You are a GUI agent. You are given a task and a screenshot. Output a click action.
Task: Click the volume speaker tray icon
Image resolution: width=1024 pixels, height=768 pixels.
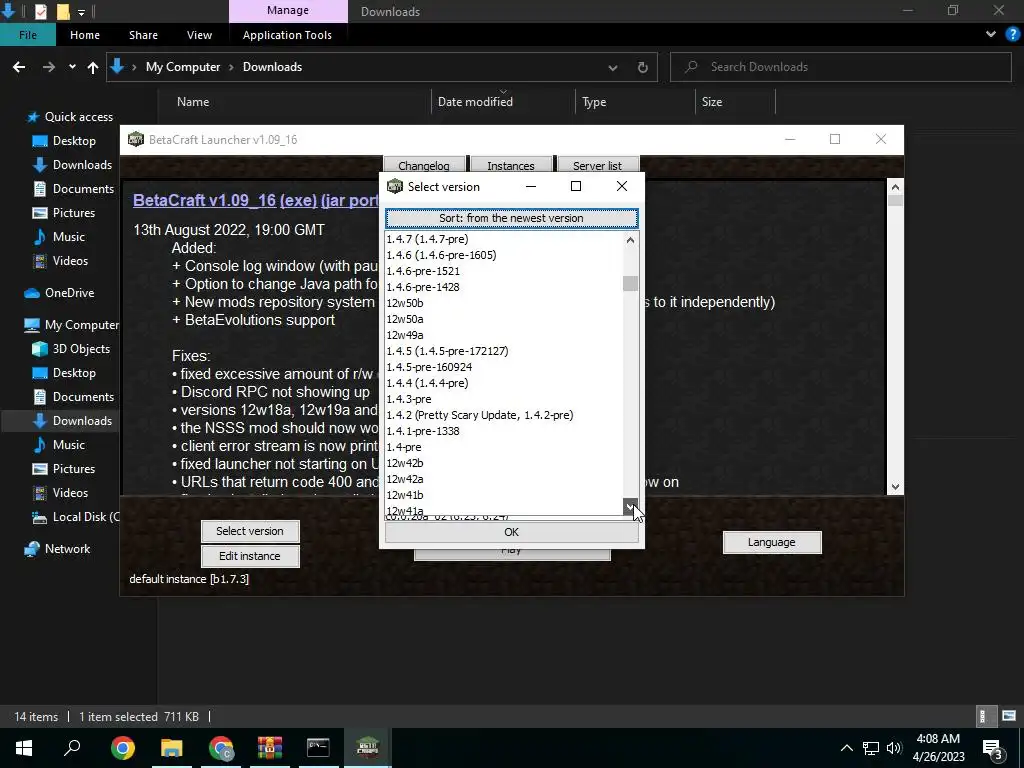894,748
